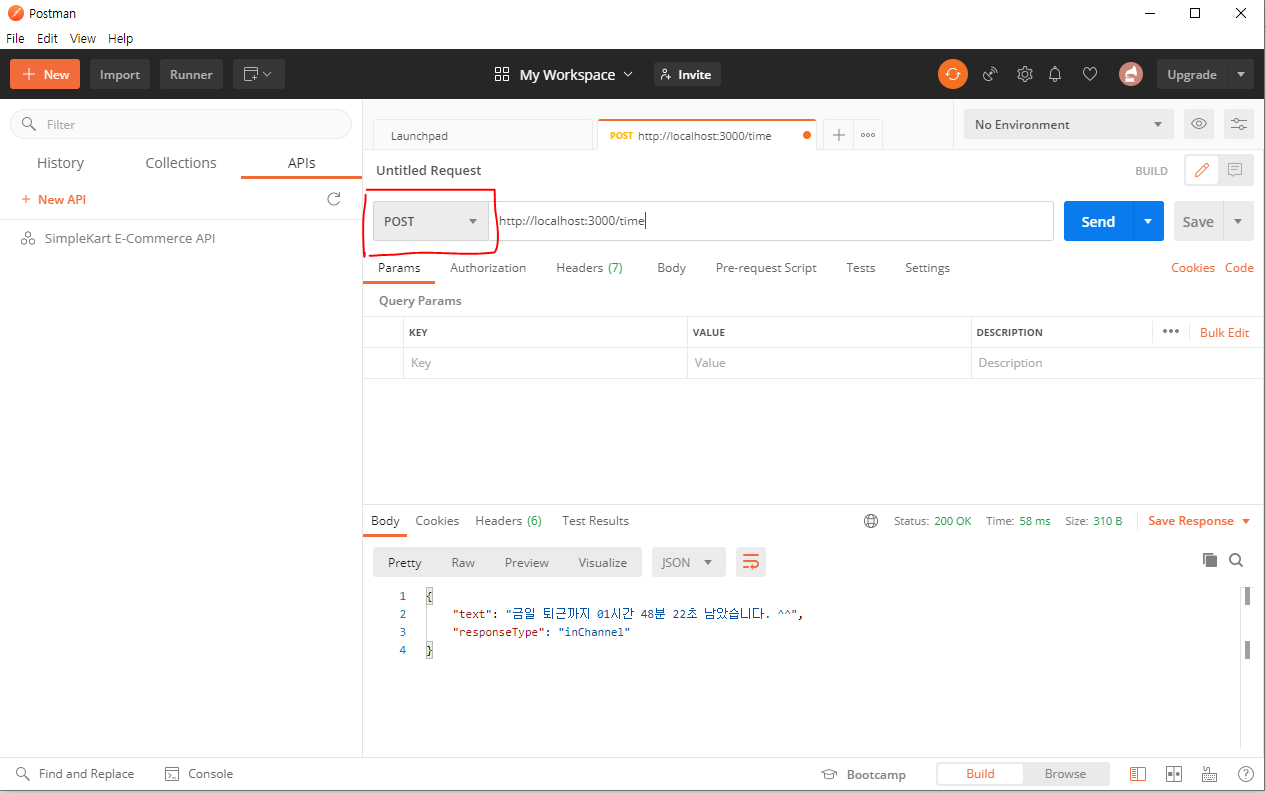Click the orange sync status icon
1266x793 pixels.
click(x=952, y=74)
